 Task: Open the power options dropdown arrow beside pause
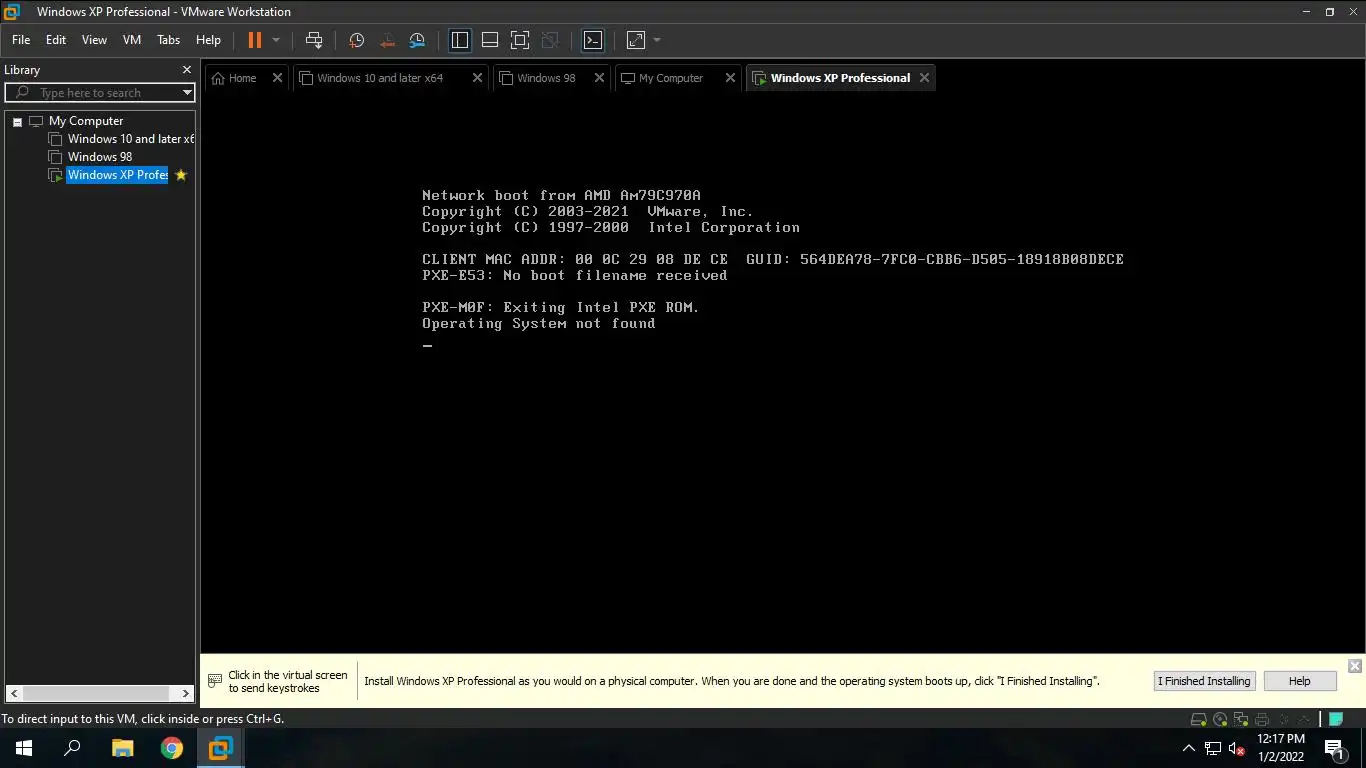click(276, 40)
